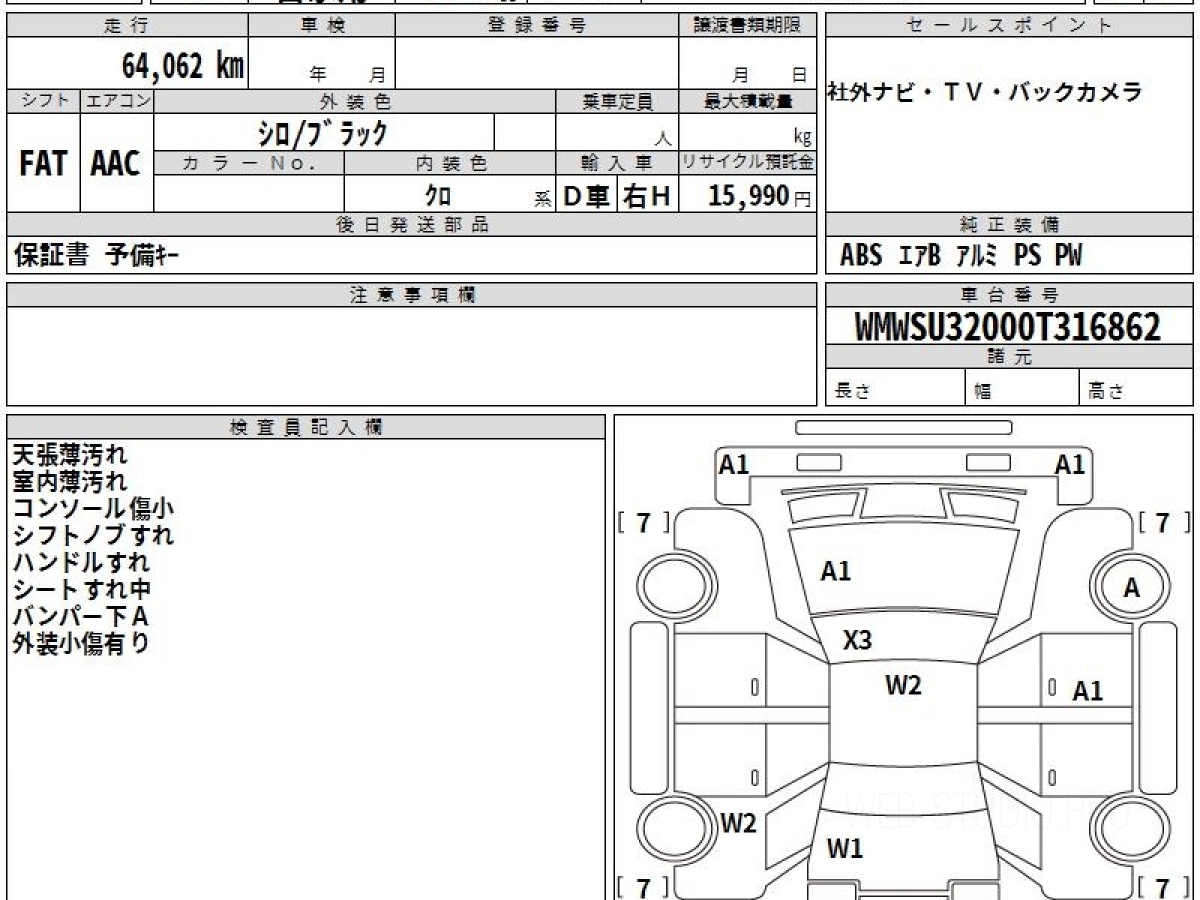The width and height of the screenshot is (1200, 900).
Task: Click the inspector note "室内薄汚れ"
Action: [x=70, y=481]
